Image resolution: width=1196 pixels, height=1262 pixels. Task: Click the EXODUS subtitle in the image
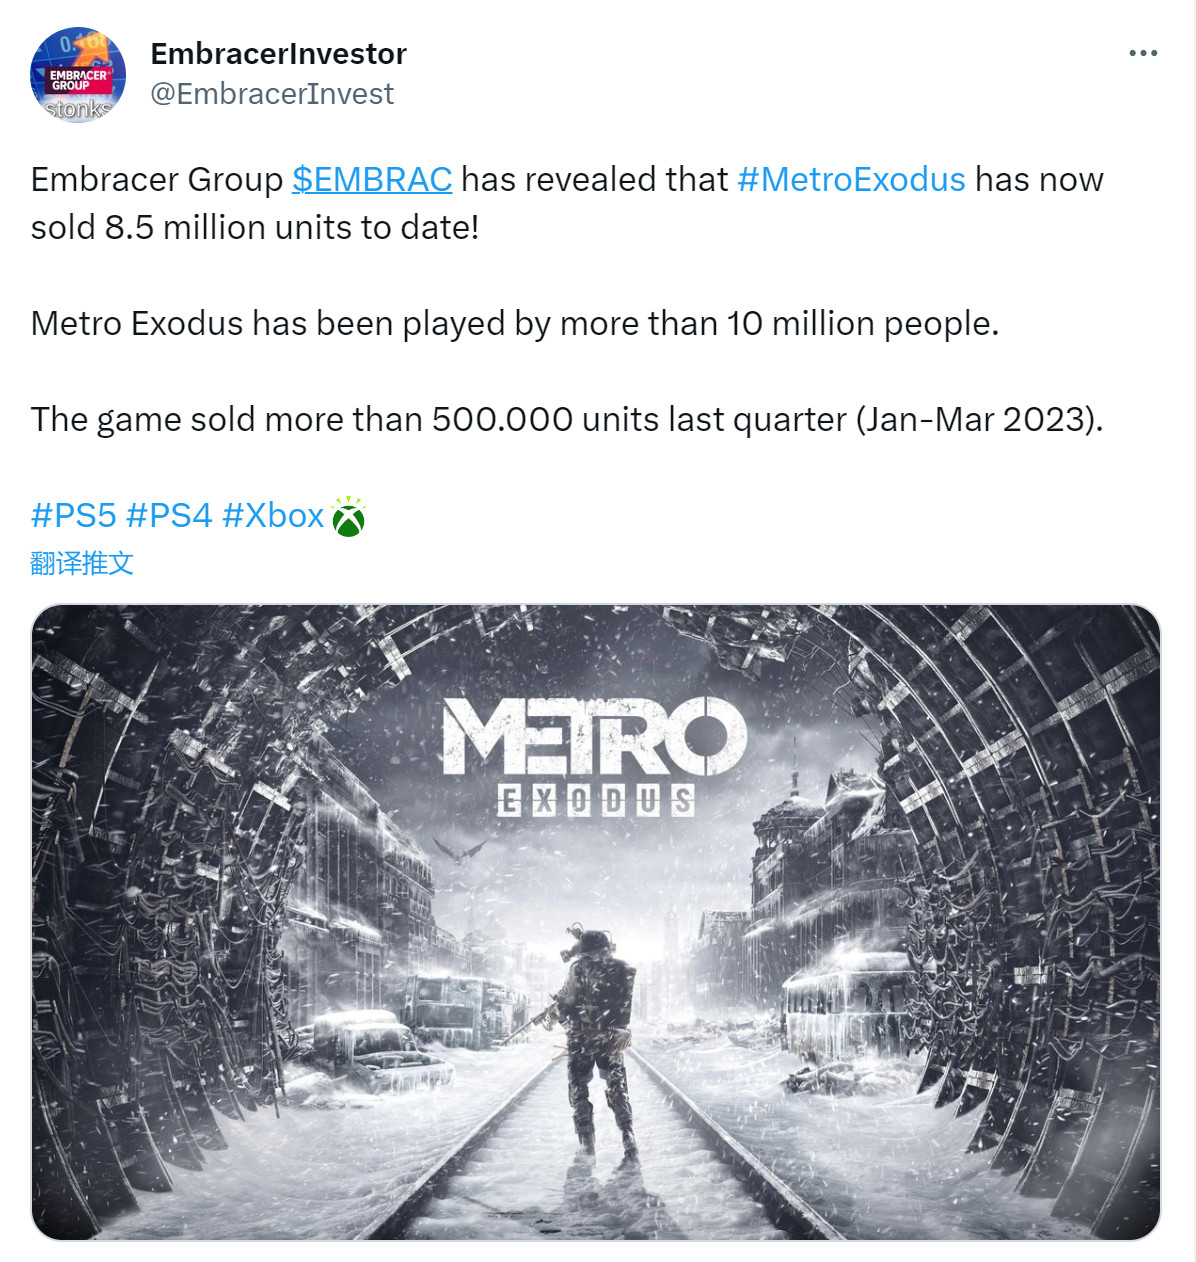pos(596,800)
